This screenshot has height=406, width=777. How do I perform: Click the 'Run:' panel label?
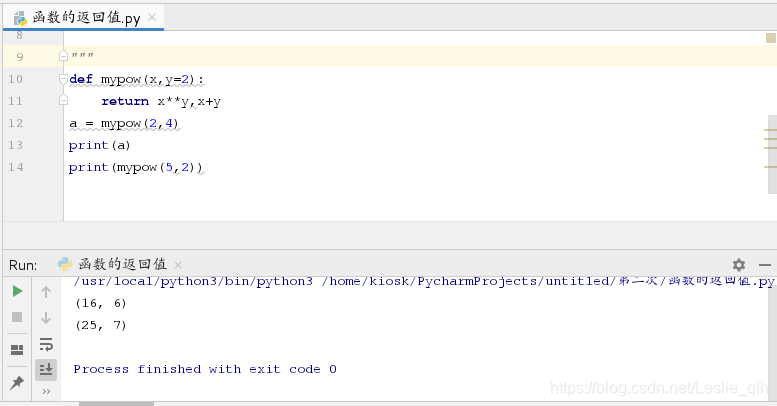pyautogui.click(x=23, y=265)
